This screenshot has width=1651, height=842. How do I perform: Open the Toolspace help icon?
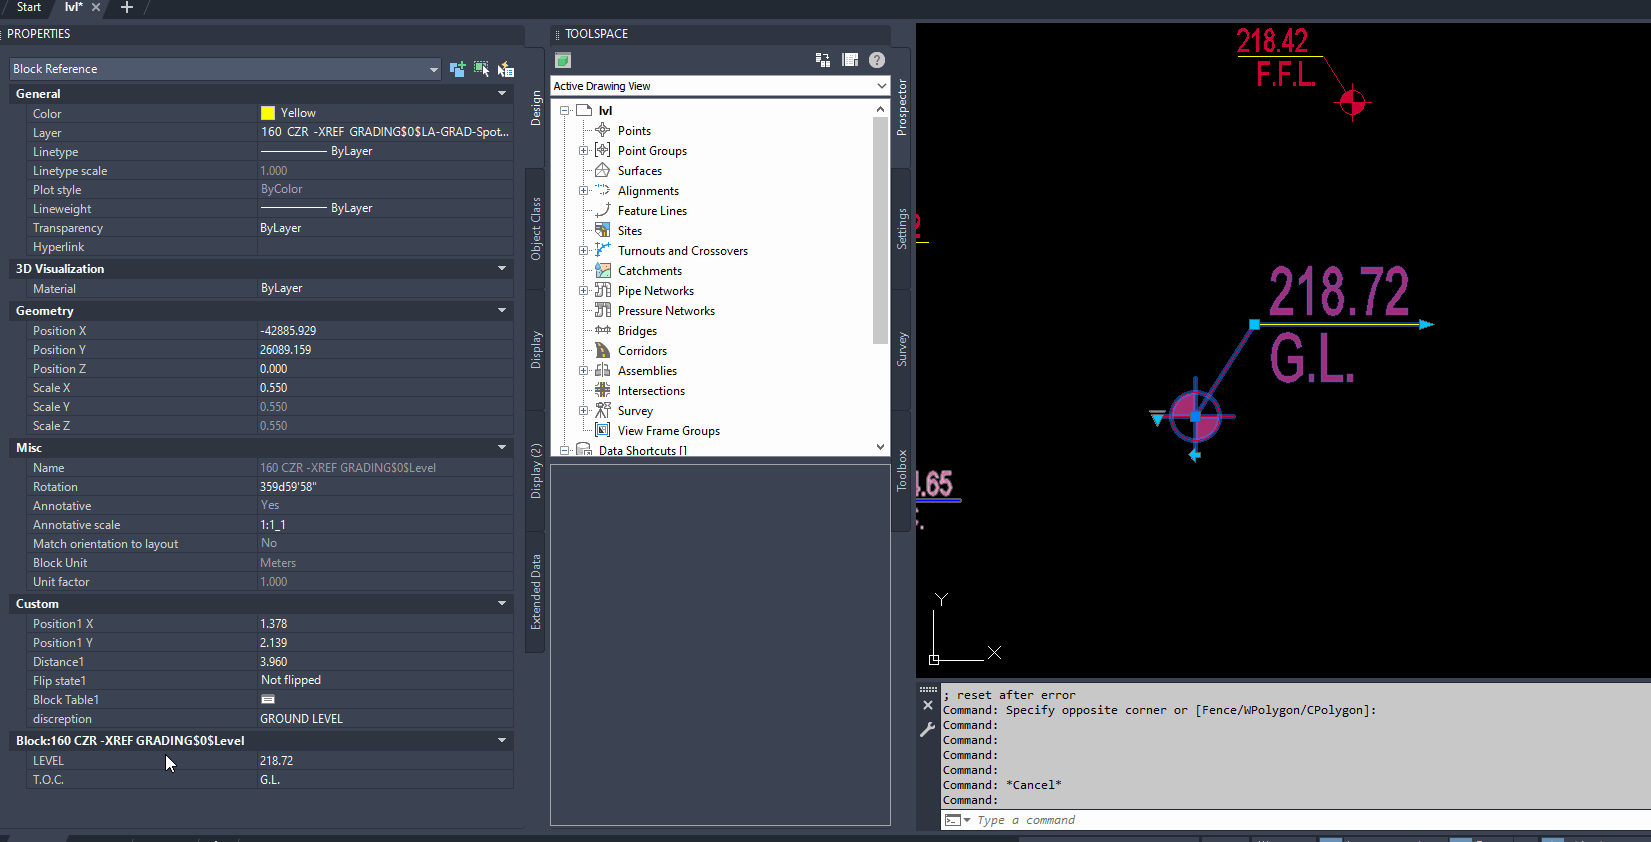tap(877, 60)
